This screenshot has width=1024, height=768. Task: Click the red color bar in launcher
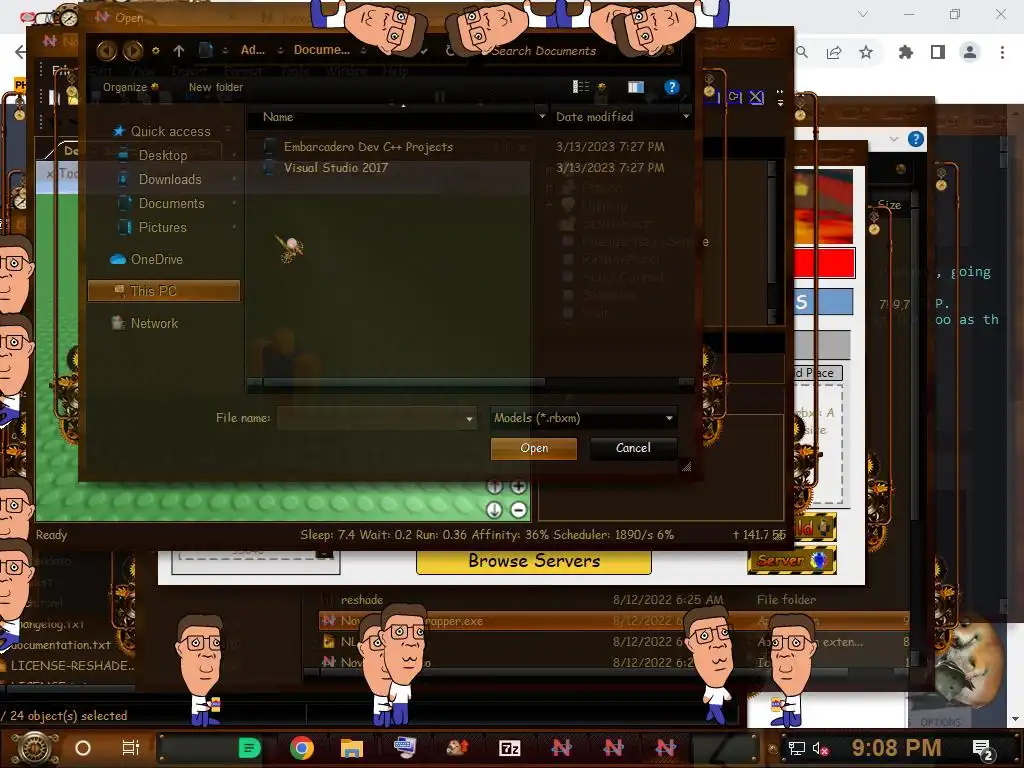click(x=824, y=263)
